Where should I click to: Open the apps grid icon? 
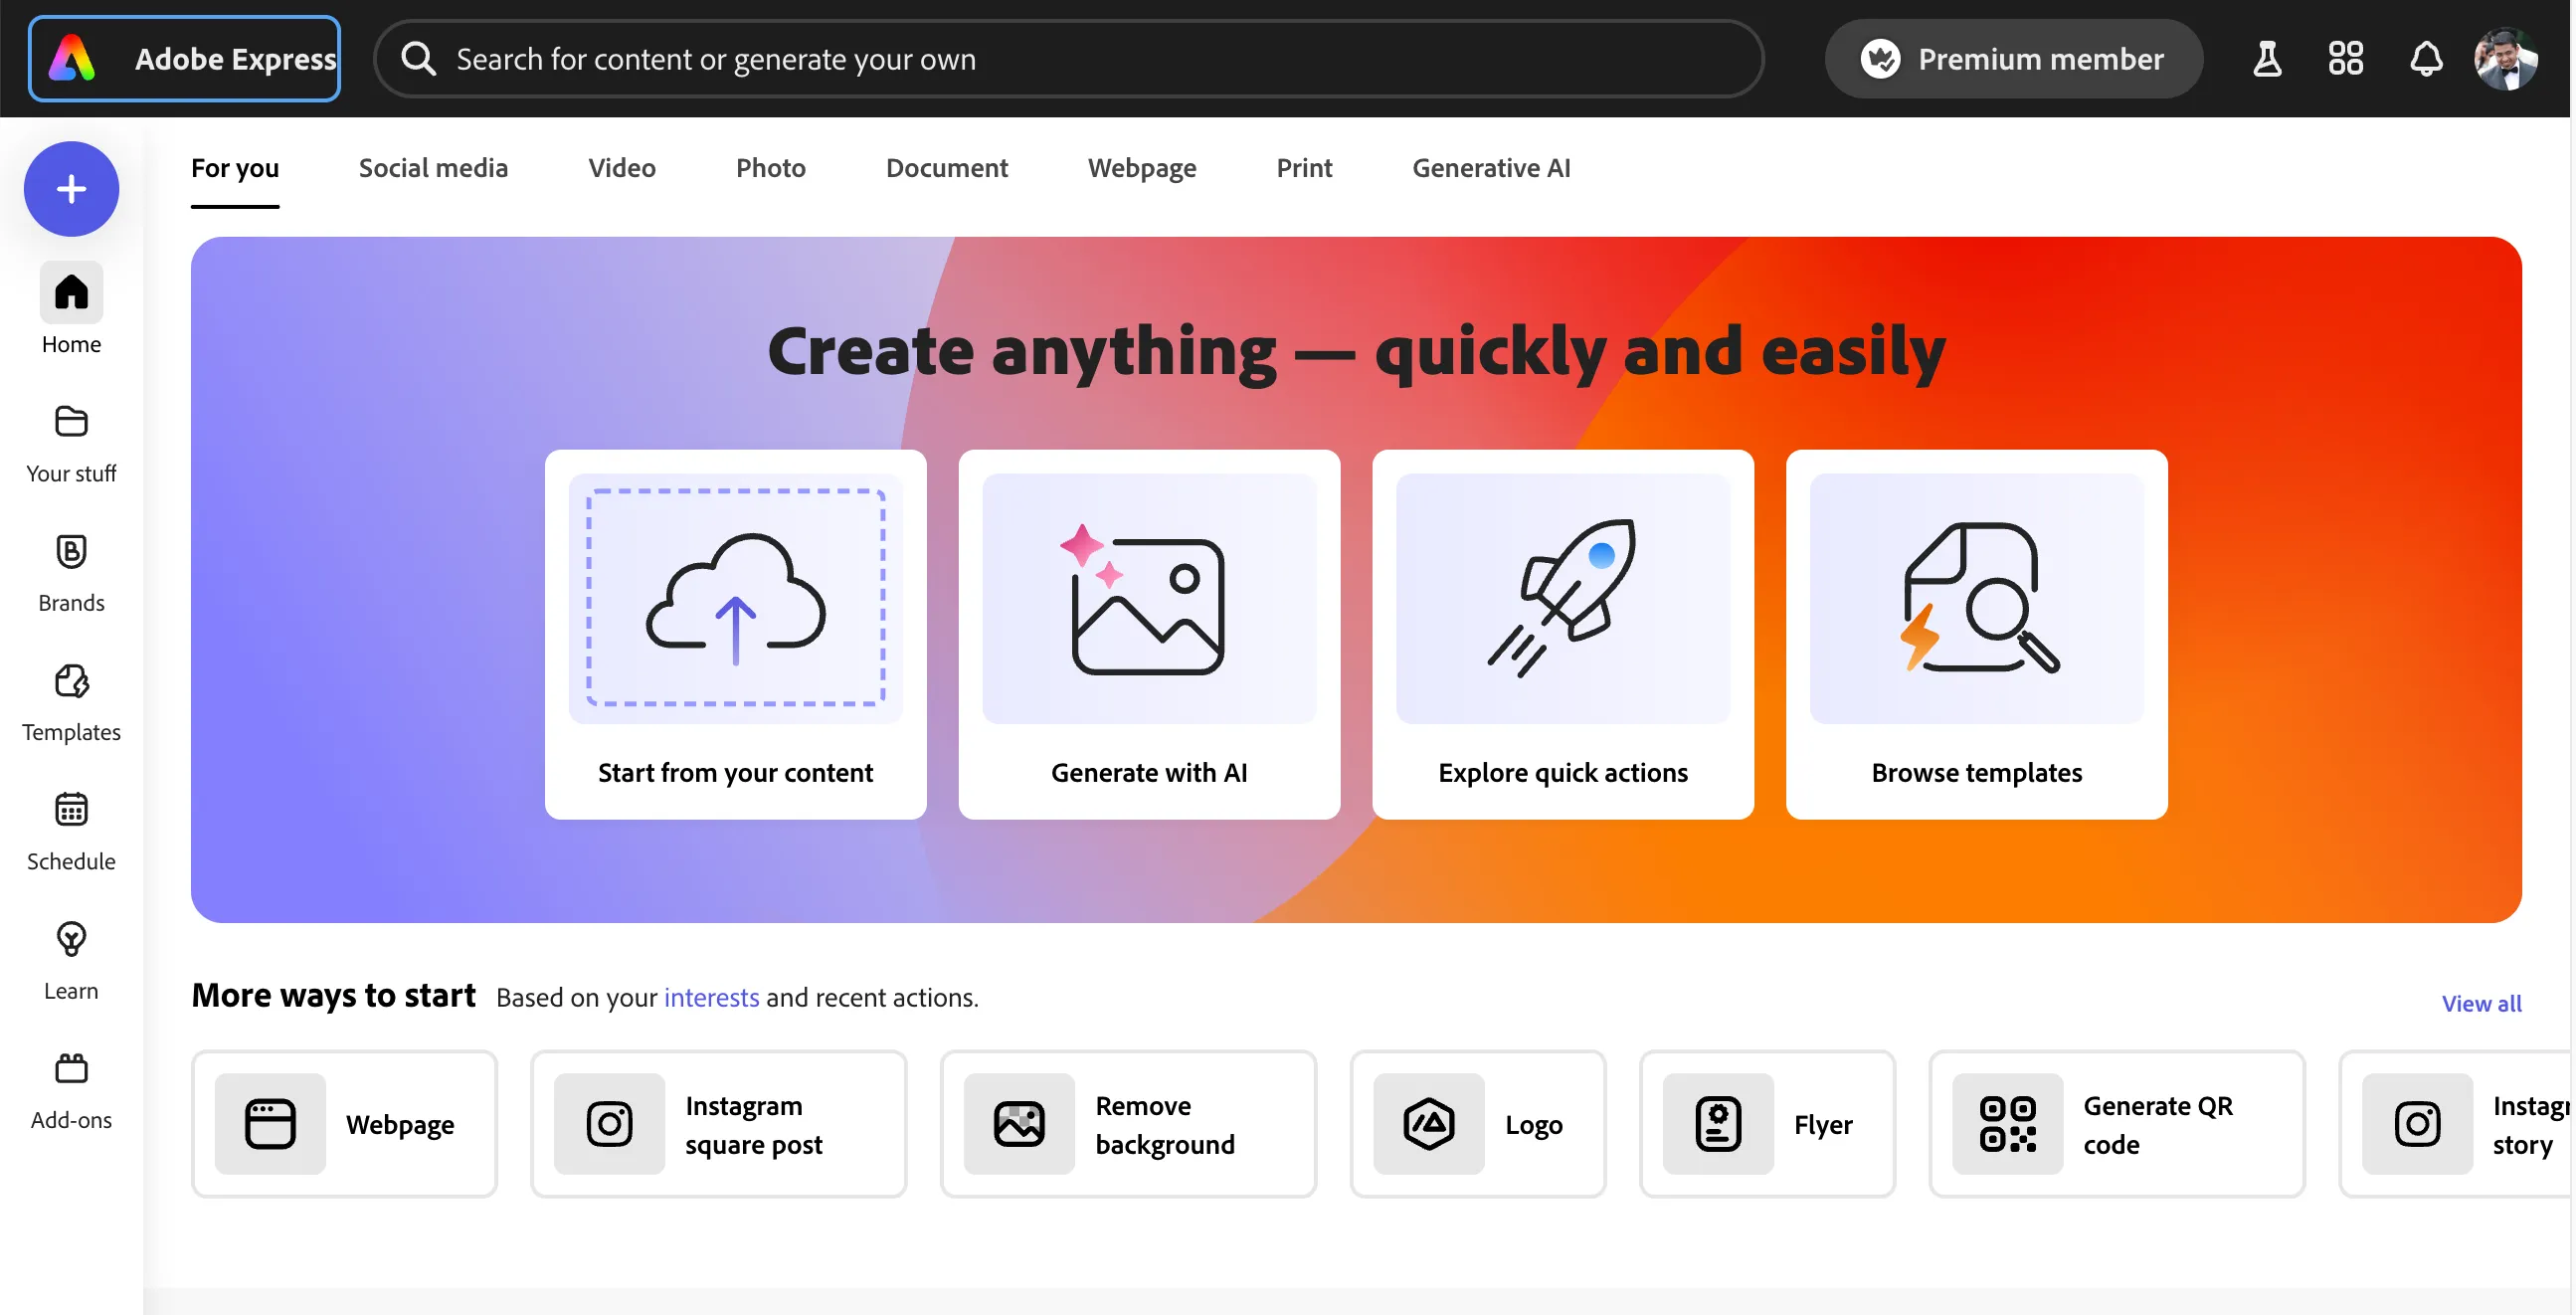coord(2345,59)
